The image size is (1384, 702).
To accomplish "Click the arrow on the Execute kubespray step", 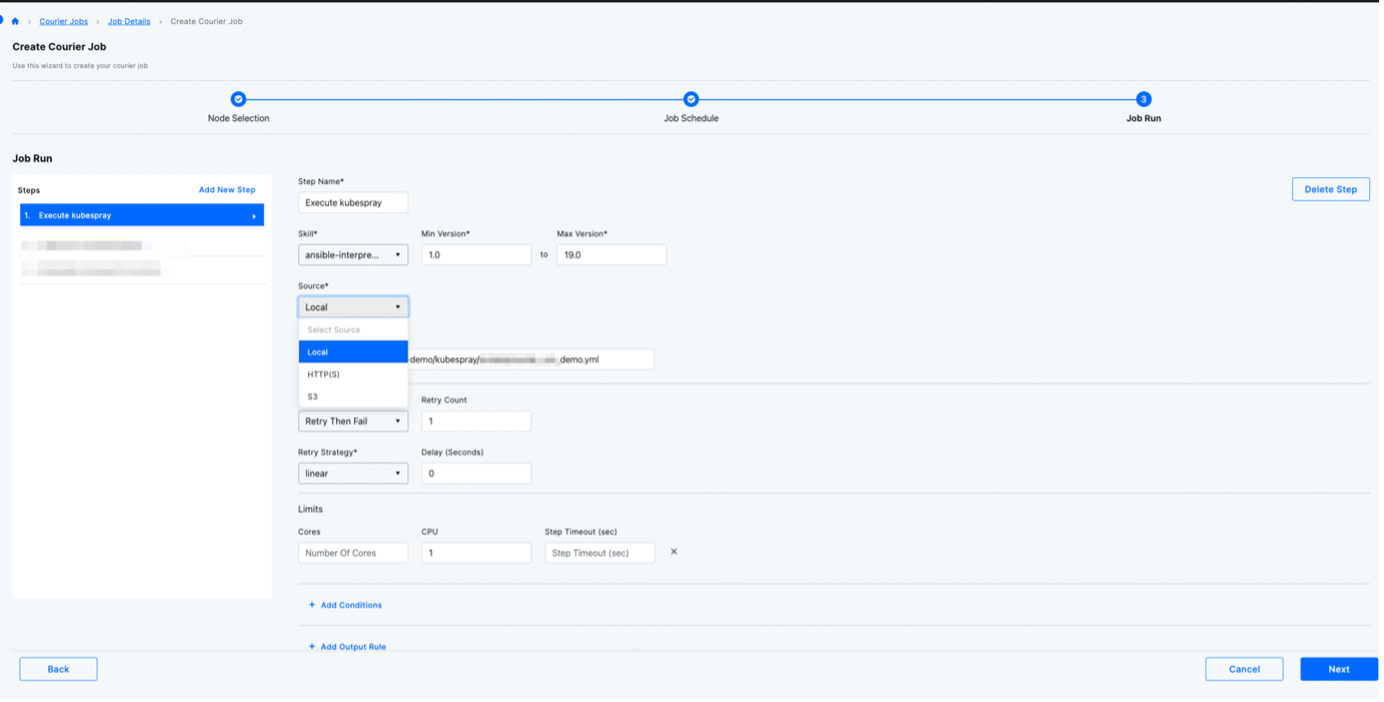I will click(x=255, y=215).
